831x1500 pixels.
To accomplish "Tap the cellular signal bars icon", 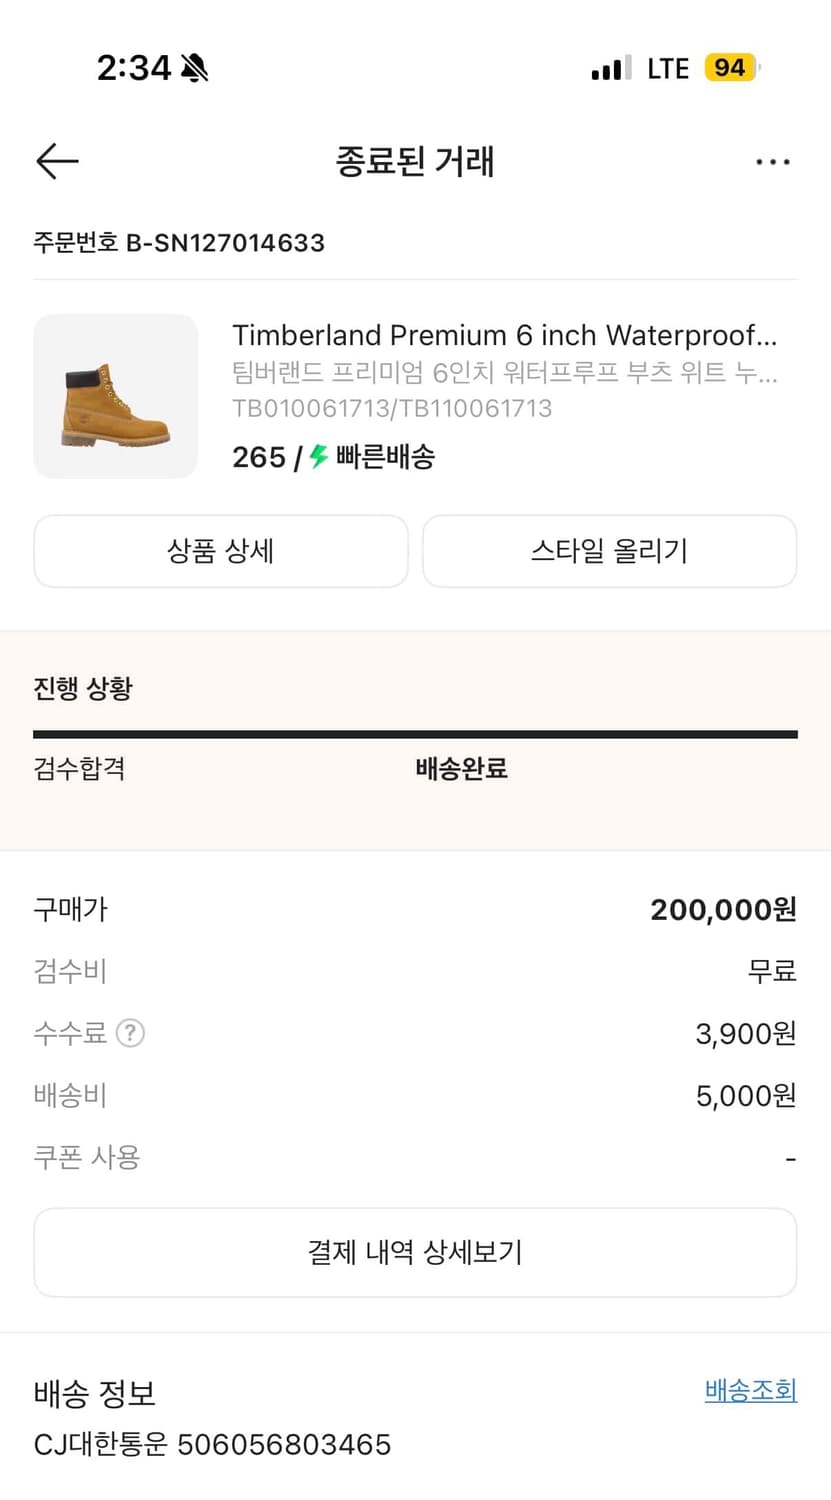I will pos(610,68).
